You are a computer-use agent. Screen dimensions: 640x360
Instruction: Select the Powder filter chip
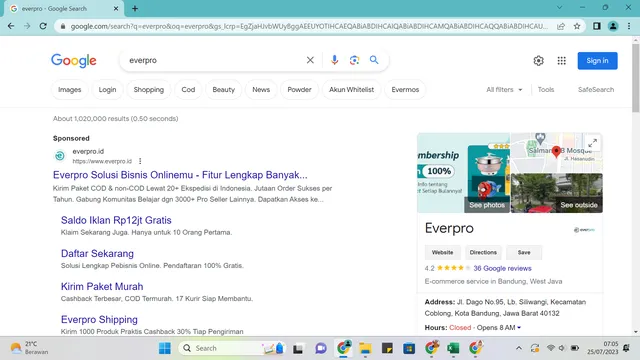(299, 89)
